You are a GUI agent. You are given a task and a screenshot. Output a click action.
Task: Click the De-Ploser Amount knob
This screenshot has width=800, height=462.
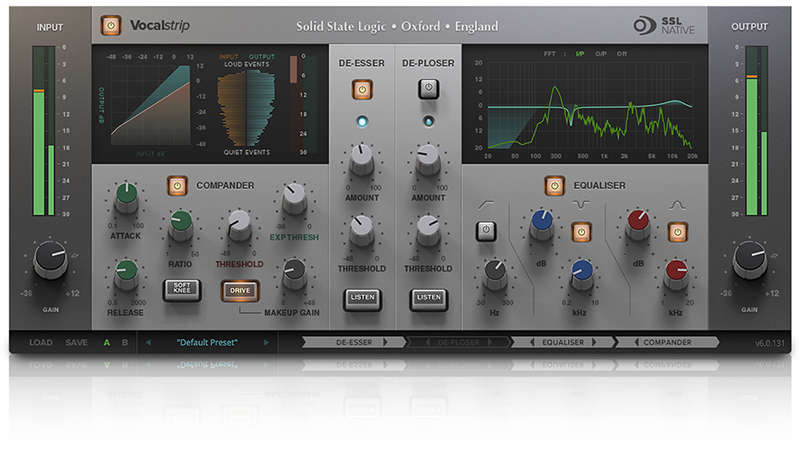429,160
